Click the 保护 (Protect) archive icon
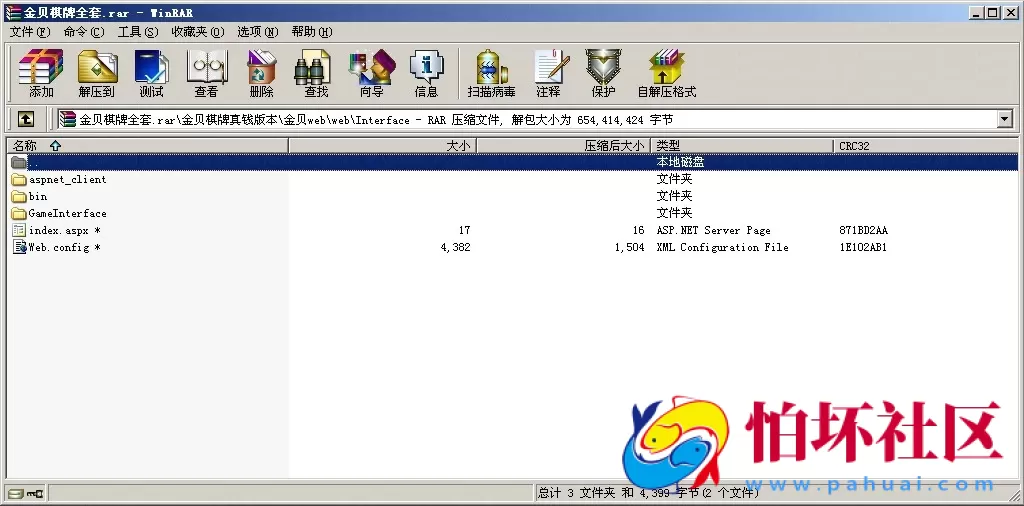The width and height of the screenshot is (1024, 506). [603, 73]
